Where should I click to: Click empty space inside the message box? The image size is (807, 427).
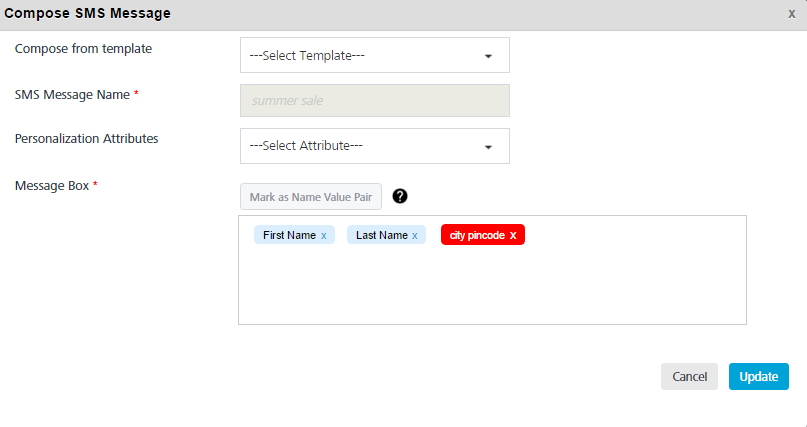(x=492, y=288)
